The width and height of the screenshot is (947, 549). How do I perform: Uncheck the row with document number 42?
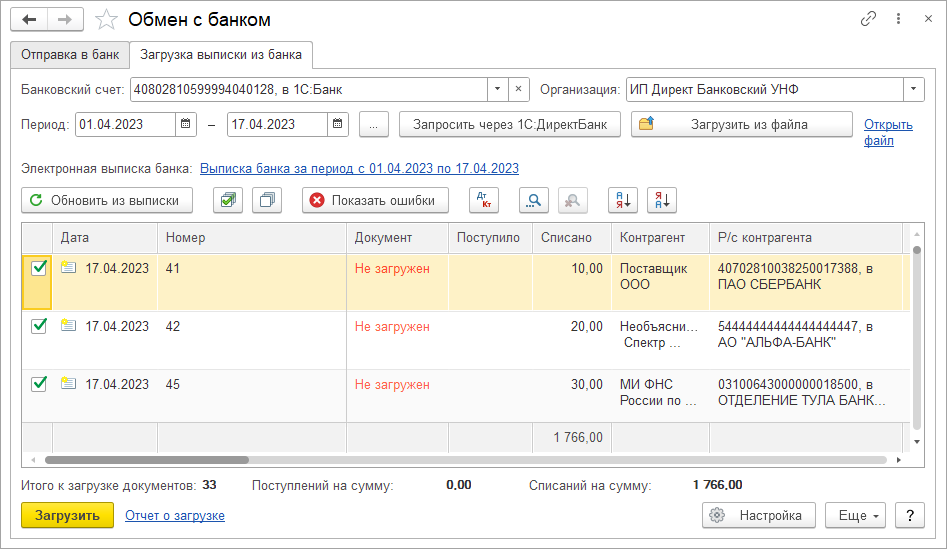(x=39, y=326)
